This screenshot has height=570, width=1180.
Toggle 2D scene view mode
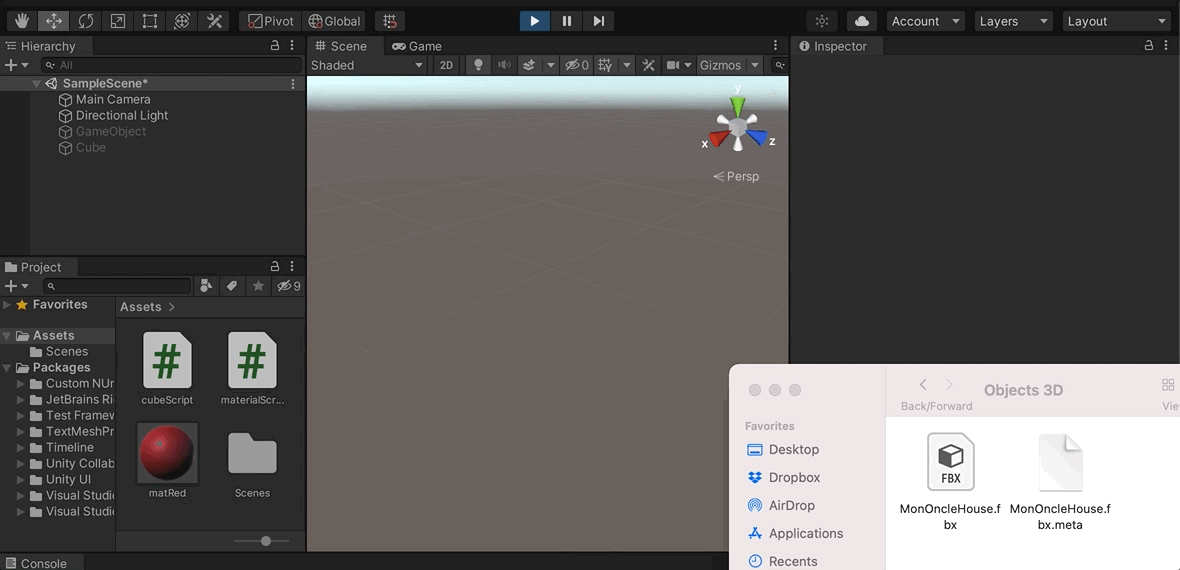pos(446,65)
